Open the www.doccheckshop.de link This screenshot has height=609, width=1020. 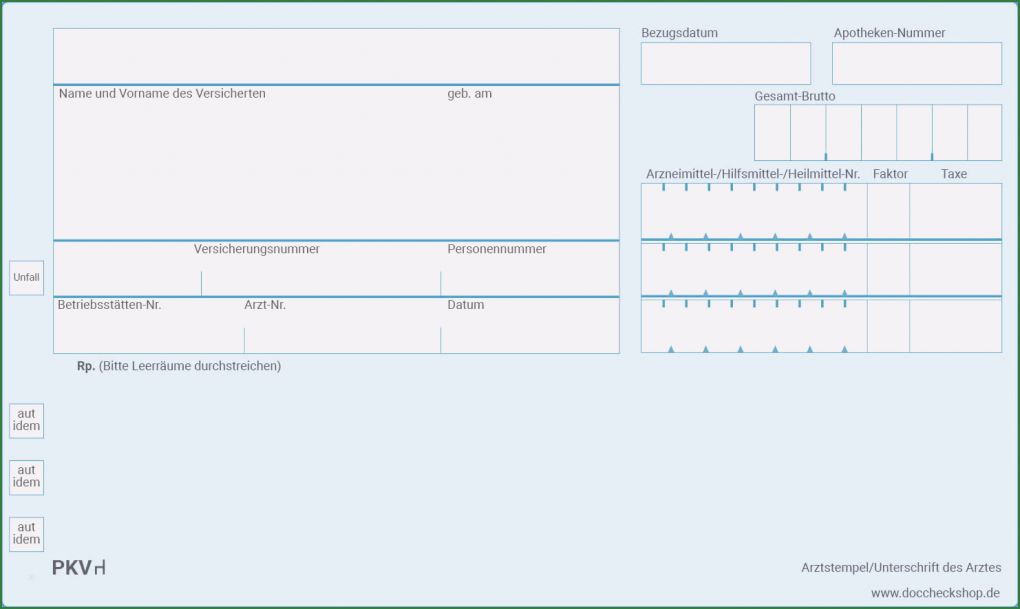point(935,593)
